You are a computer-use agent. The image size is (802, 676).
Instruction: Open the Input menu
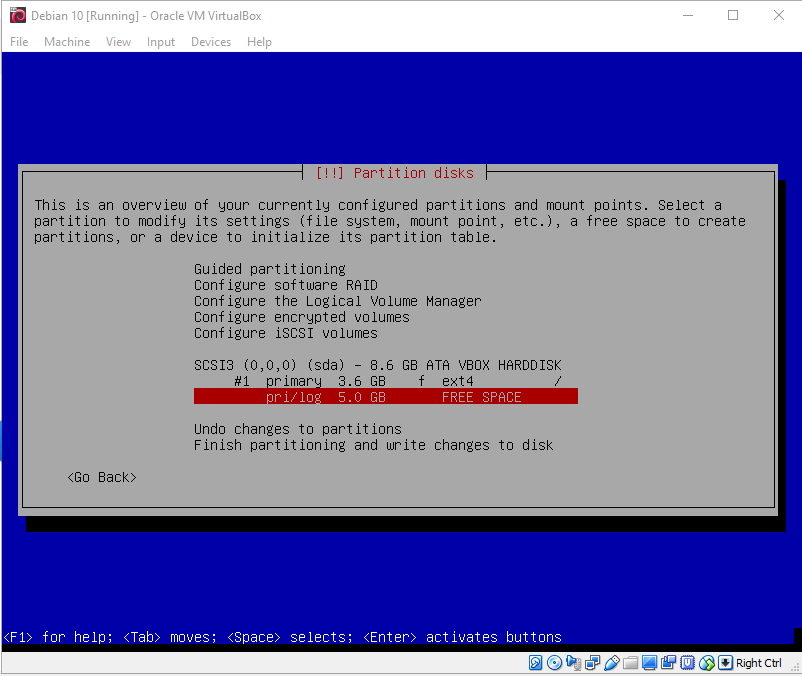point(161,42)
